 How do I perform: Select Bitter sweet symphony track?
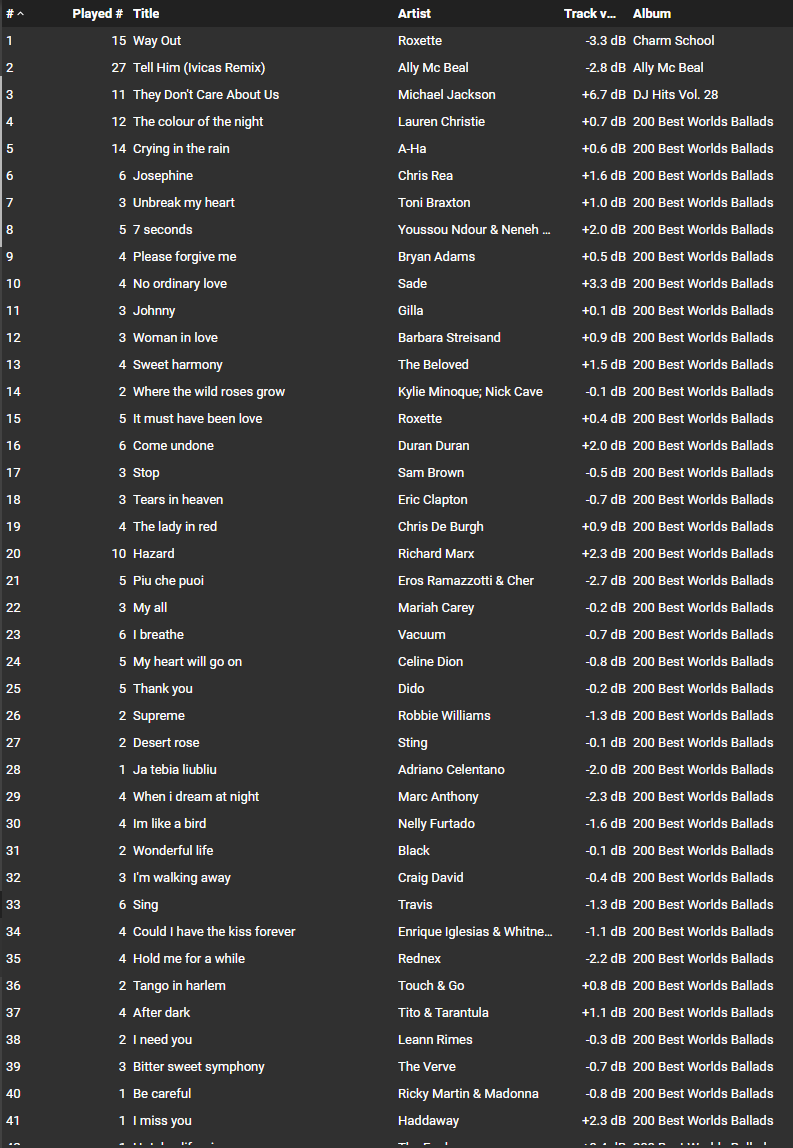(x=199, y=1067)
